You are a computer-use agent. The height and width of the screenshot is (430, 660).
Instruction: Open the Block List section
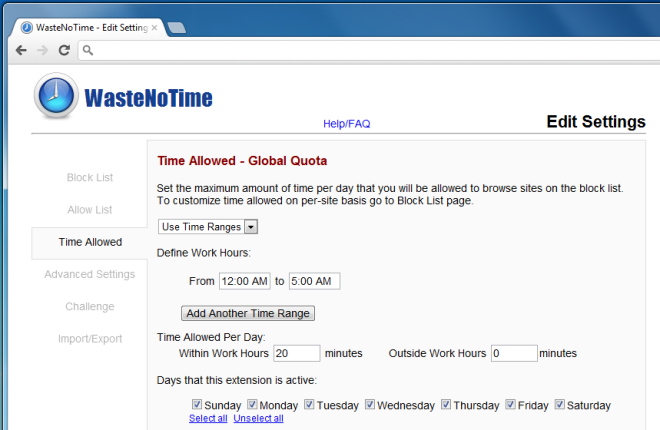(x=90, y=178)
